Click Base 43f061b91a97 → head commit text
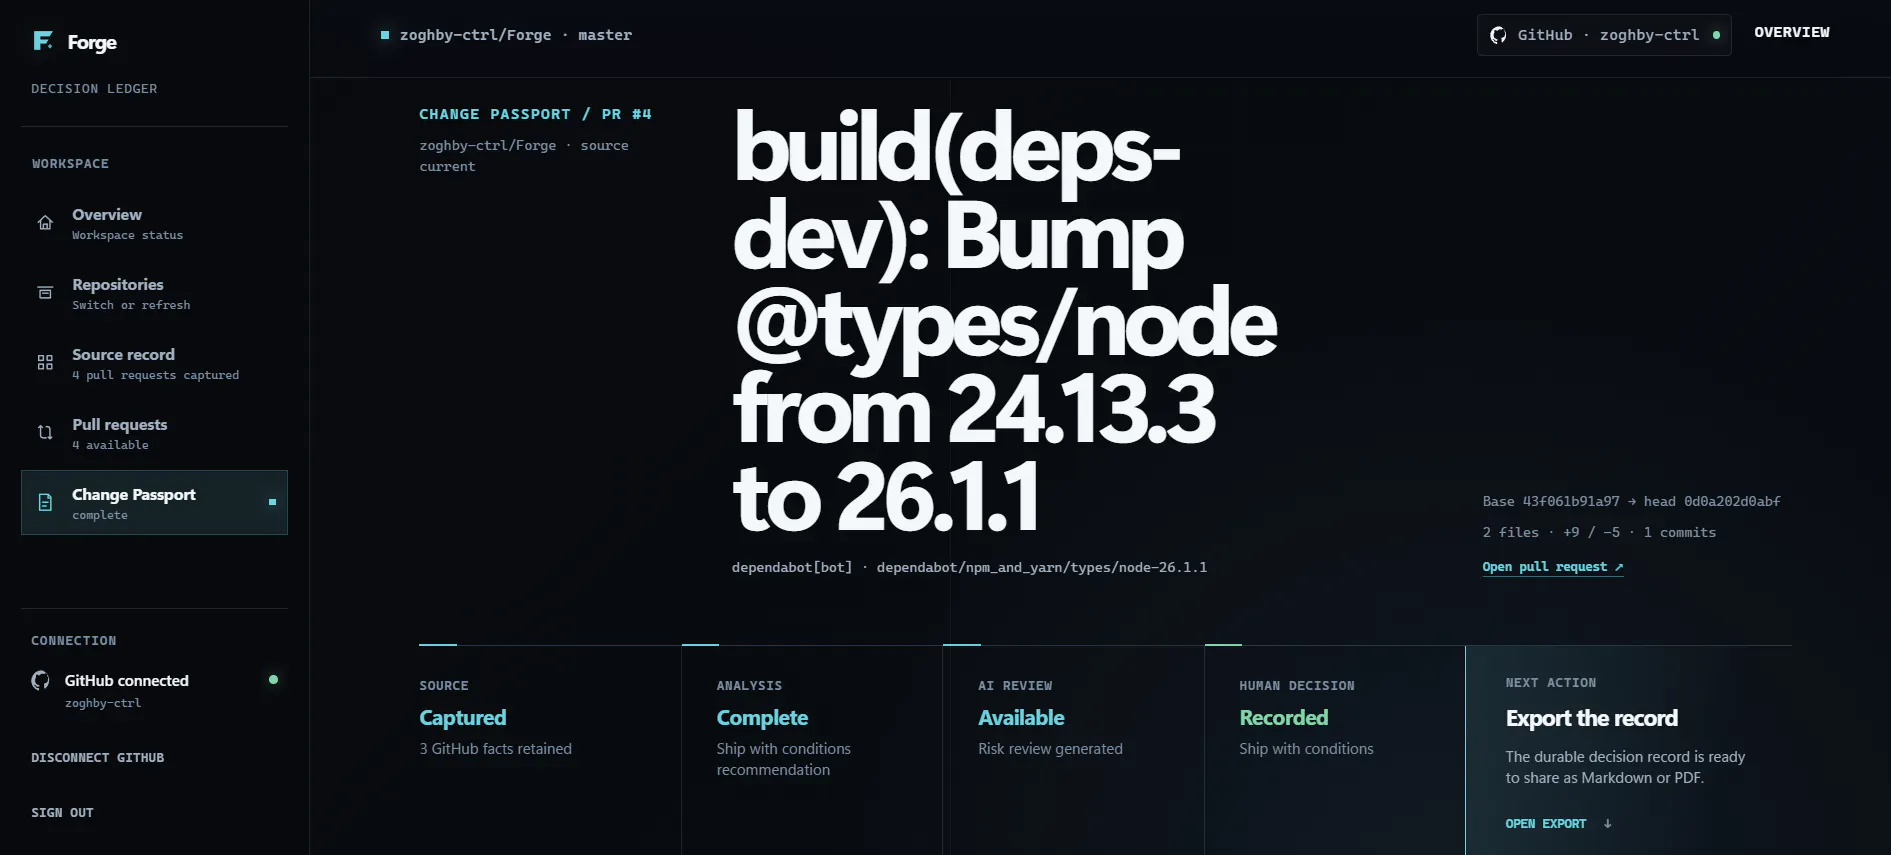Screen dimensions: 1891x855 coord(1631,501)
